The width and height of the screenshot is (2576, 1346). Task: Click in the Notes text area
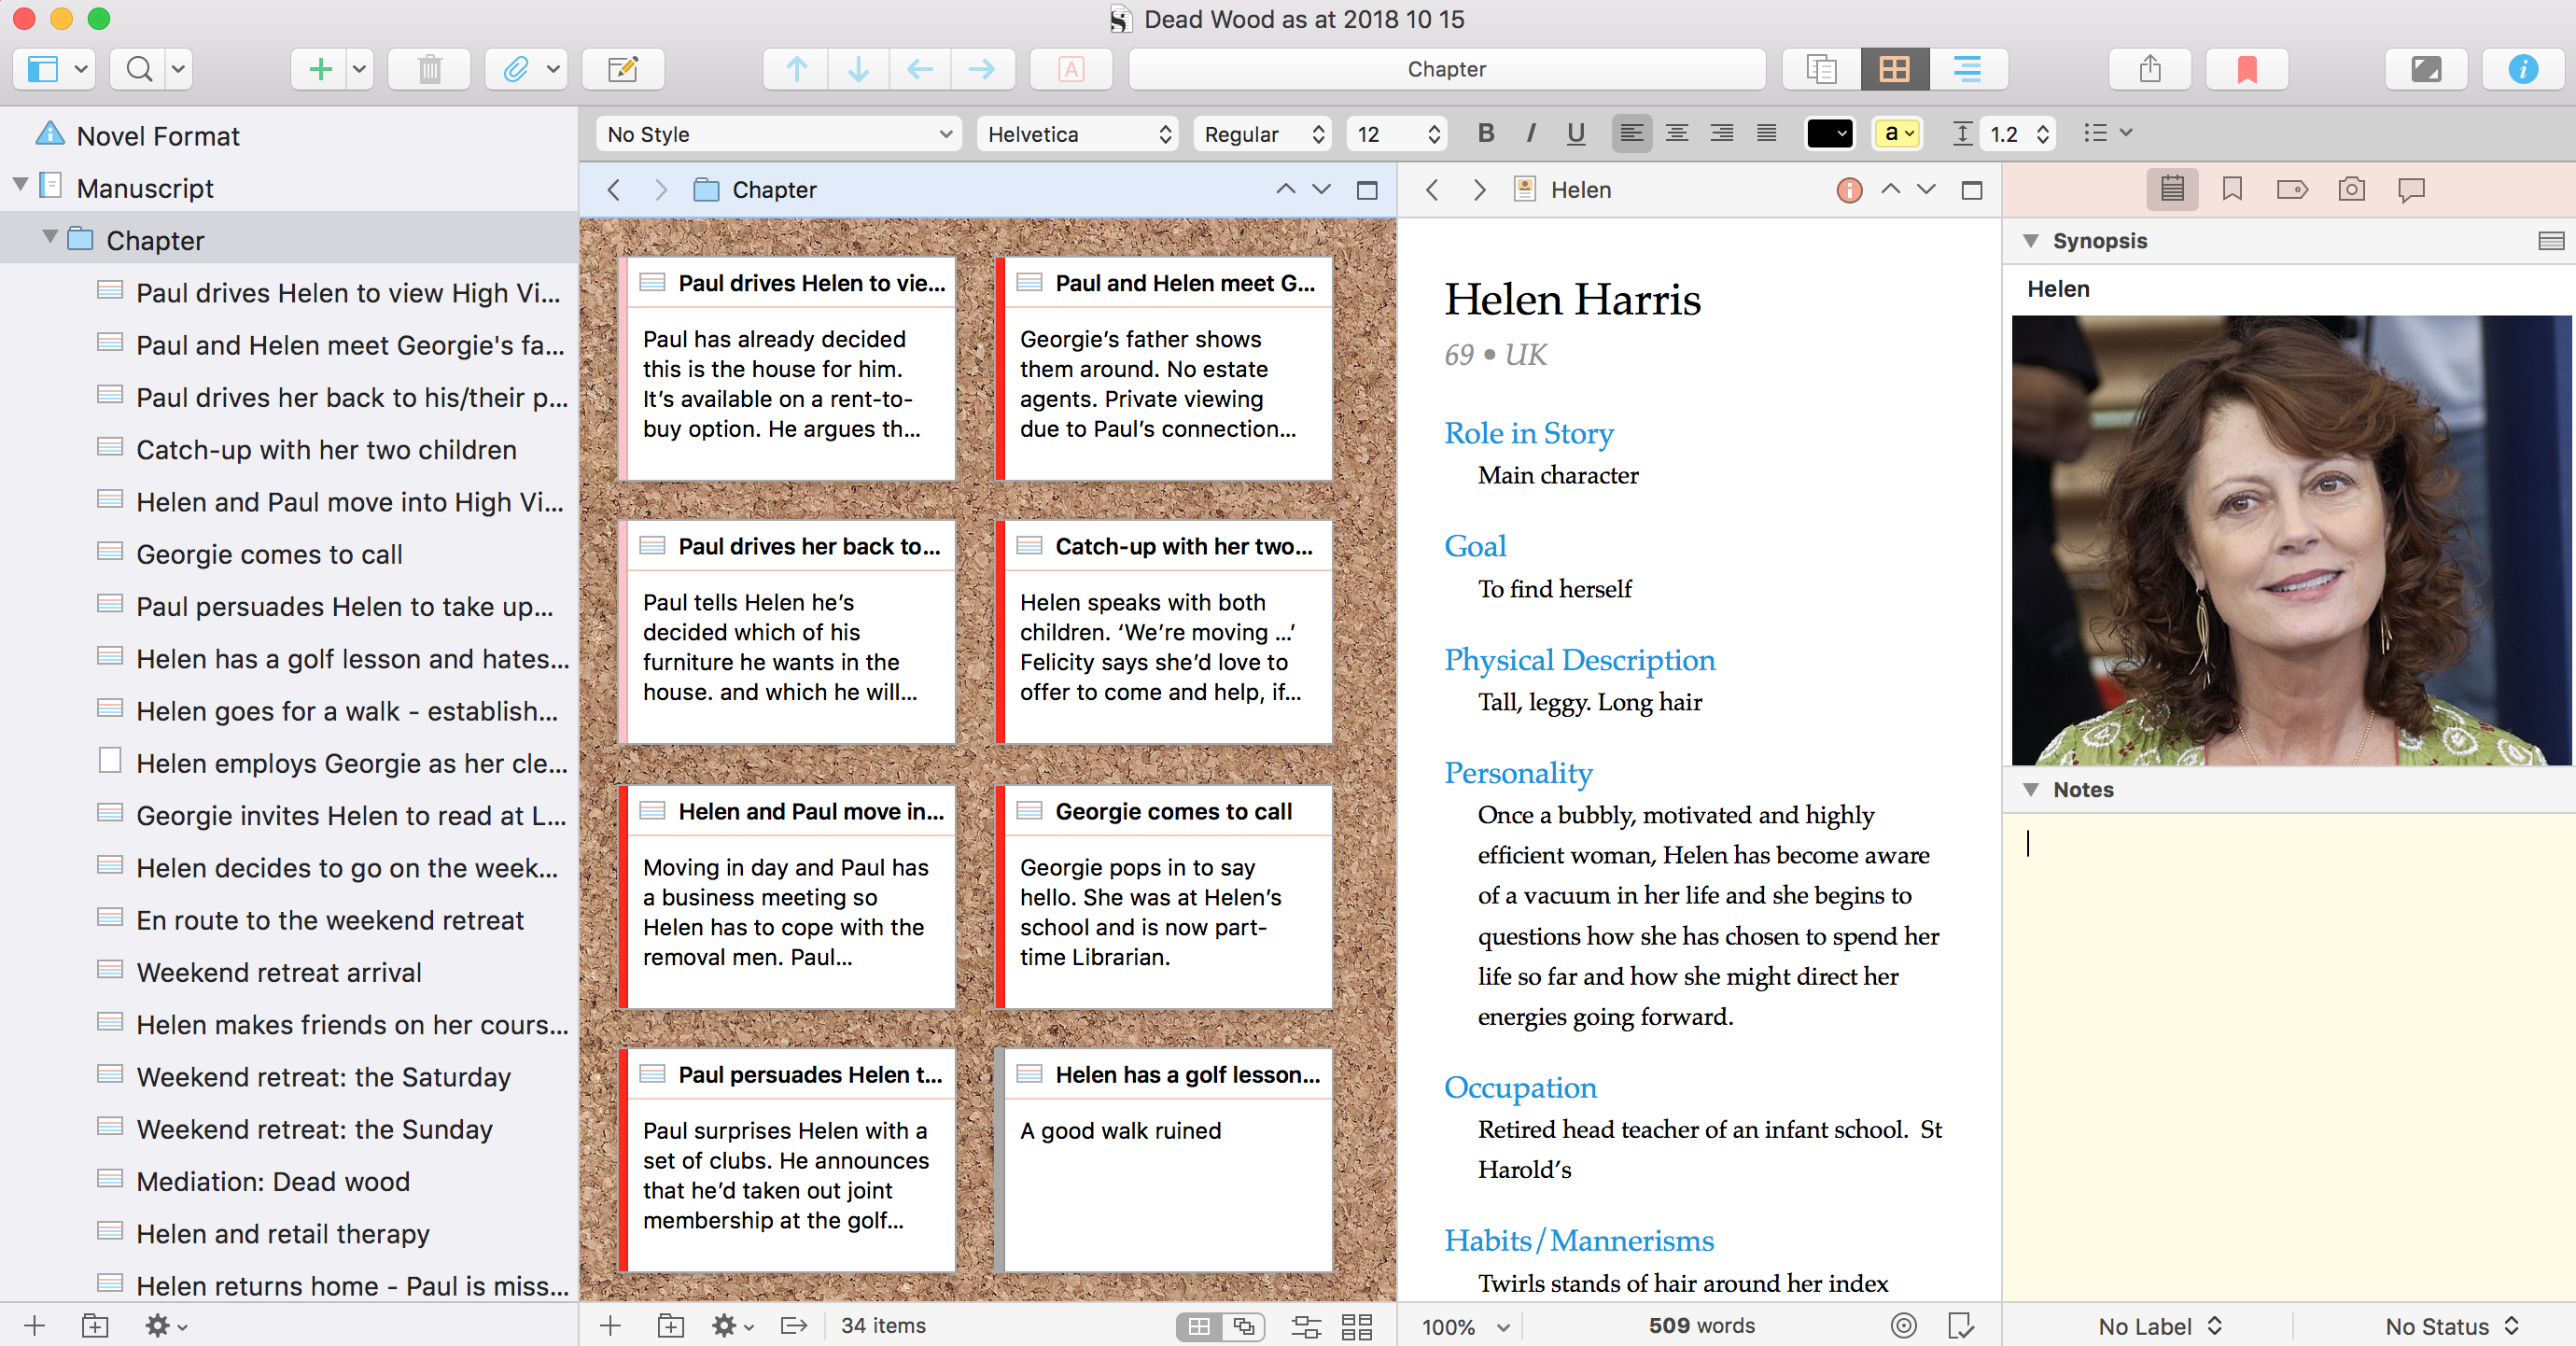[x=2288, y=1056]
